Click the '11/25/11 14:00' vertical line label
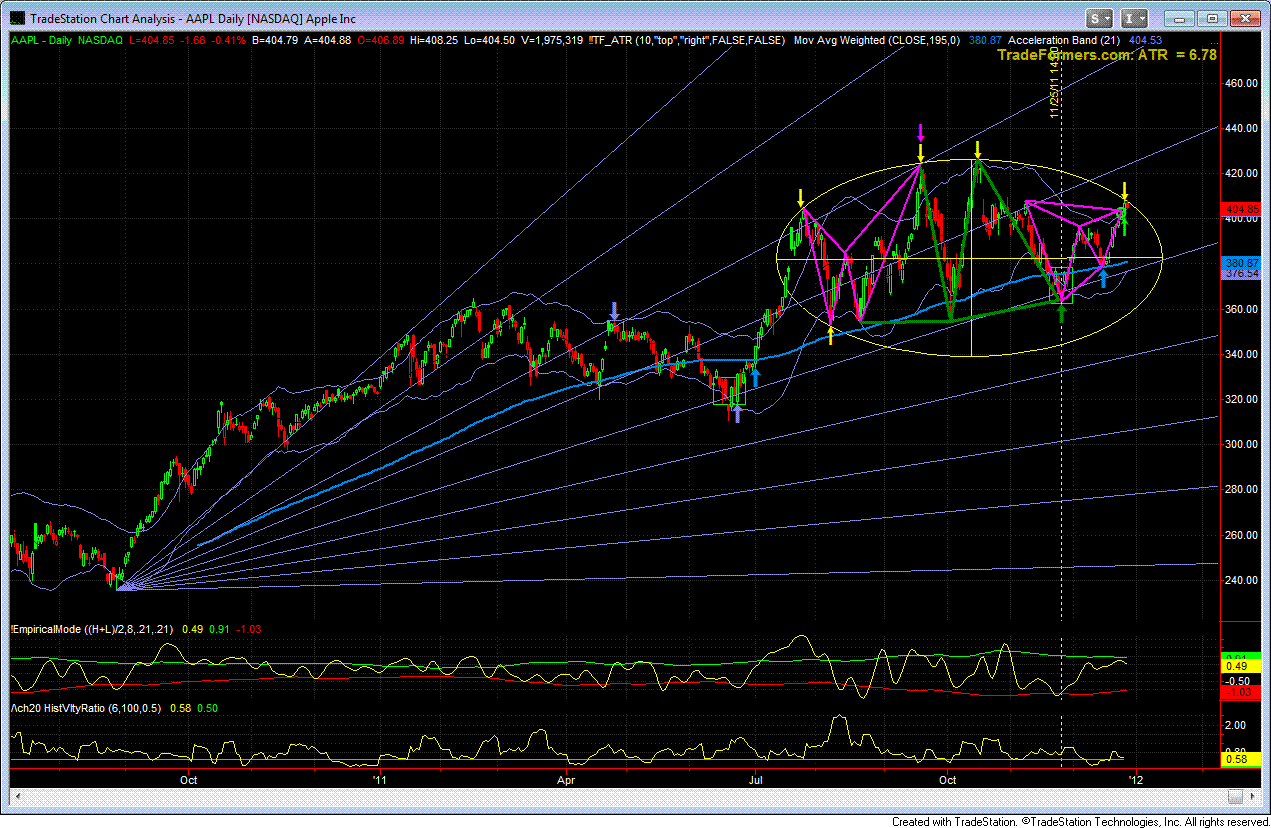The height and width of the screenshot is (828, 1271). tap(1055, 84)
